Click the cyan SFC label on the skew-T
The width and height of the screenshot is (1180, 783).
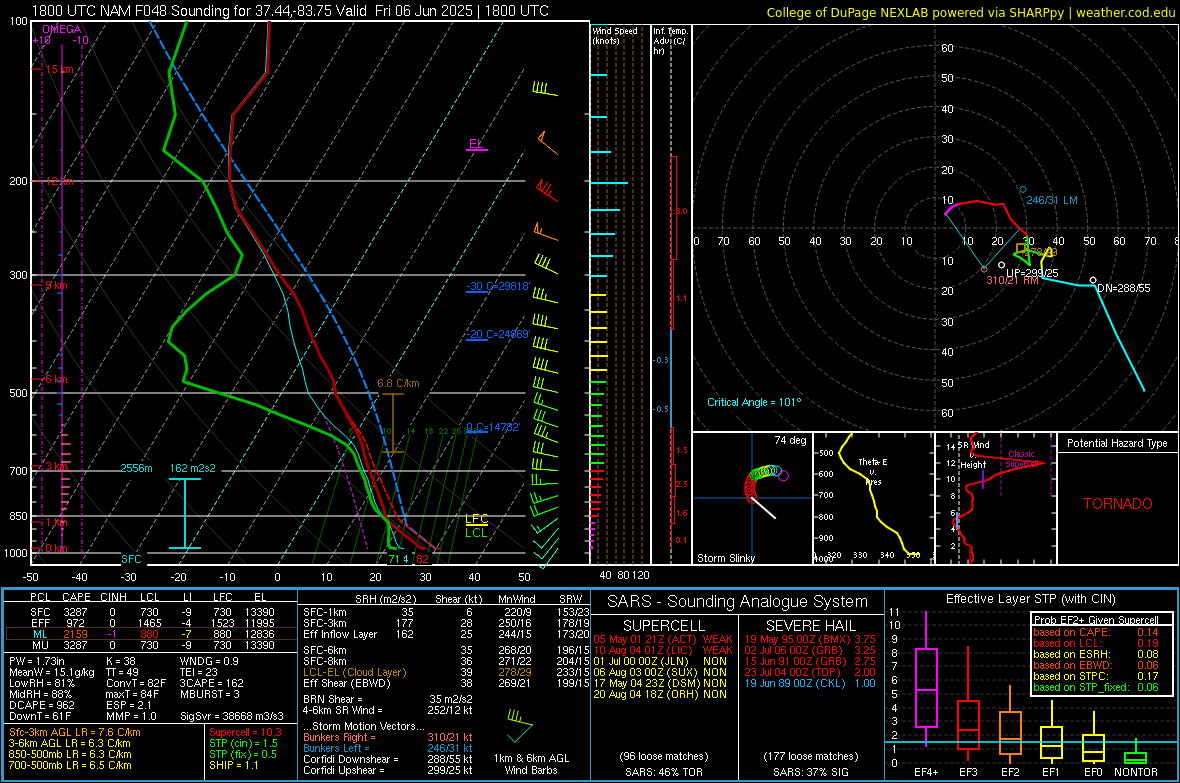click(132, 559)
